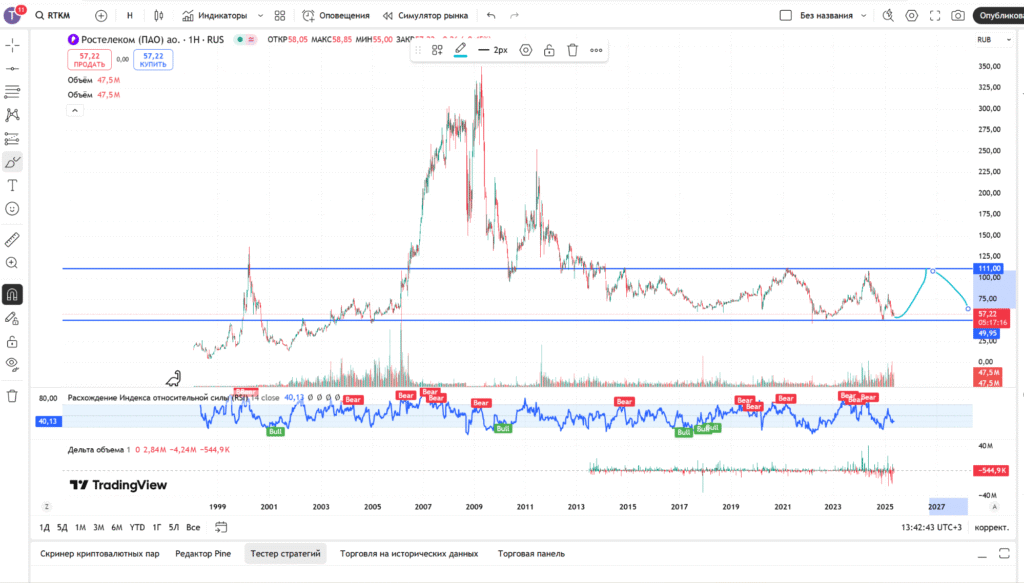1024x583 pixels.
Task: Add a symbol to compare with plus icon
Action: [x=101, y=15]
